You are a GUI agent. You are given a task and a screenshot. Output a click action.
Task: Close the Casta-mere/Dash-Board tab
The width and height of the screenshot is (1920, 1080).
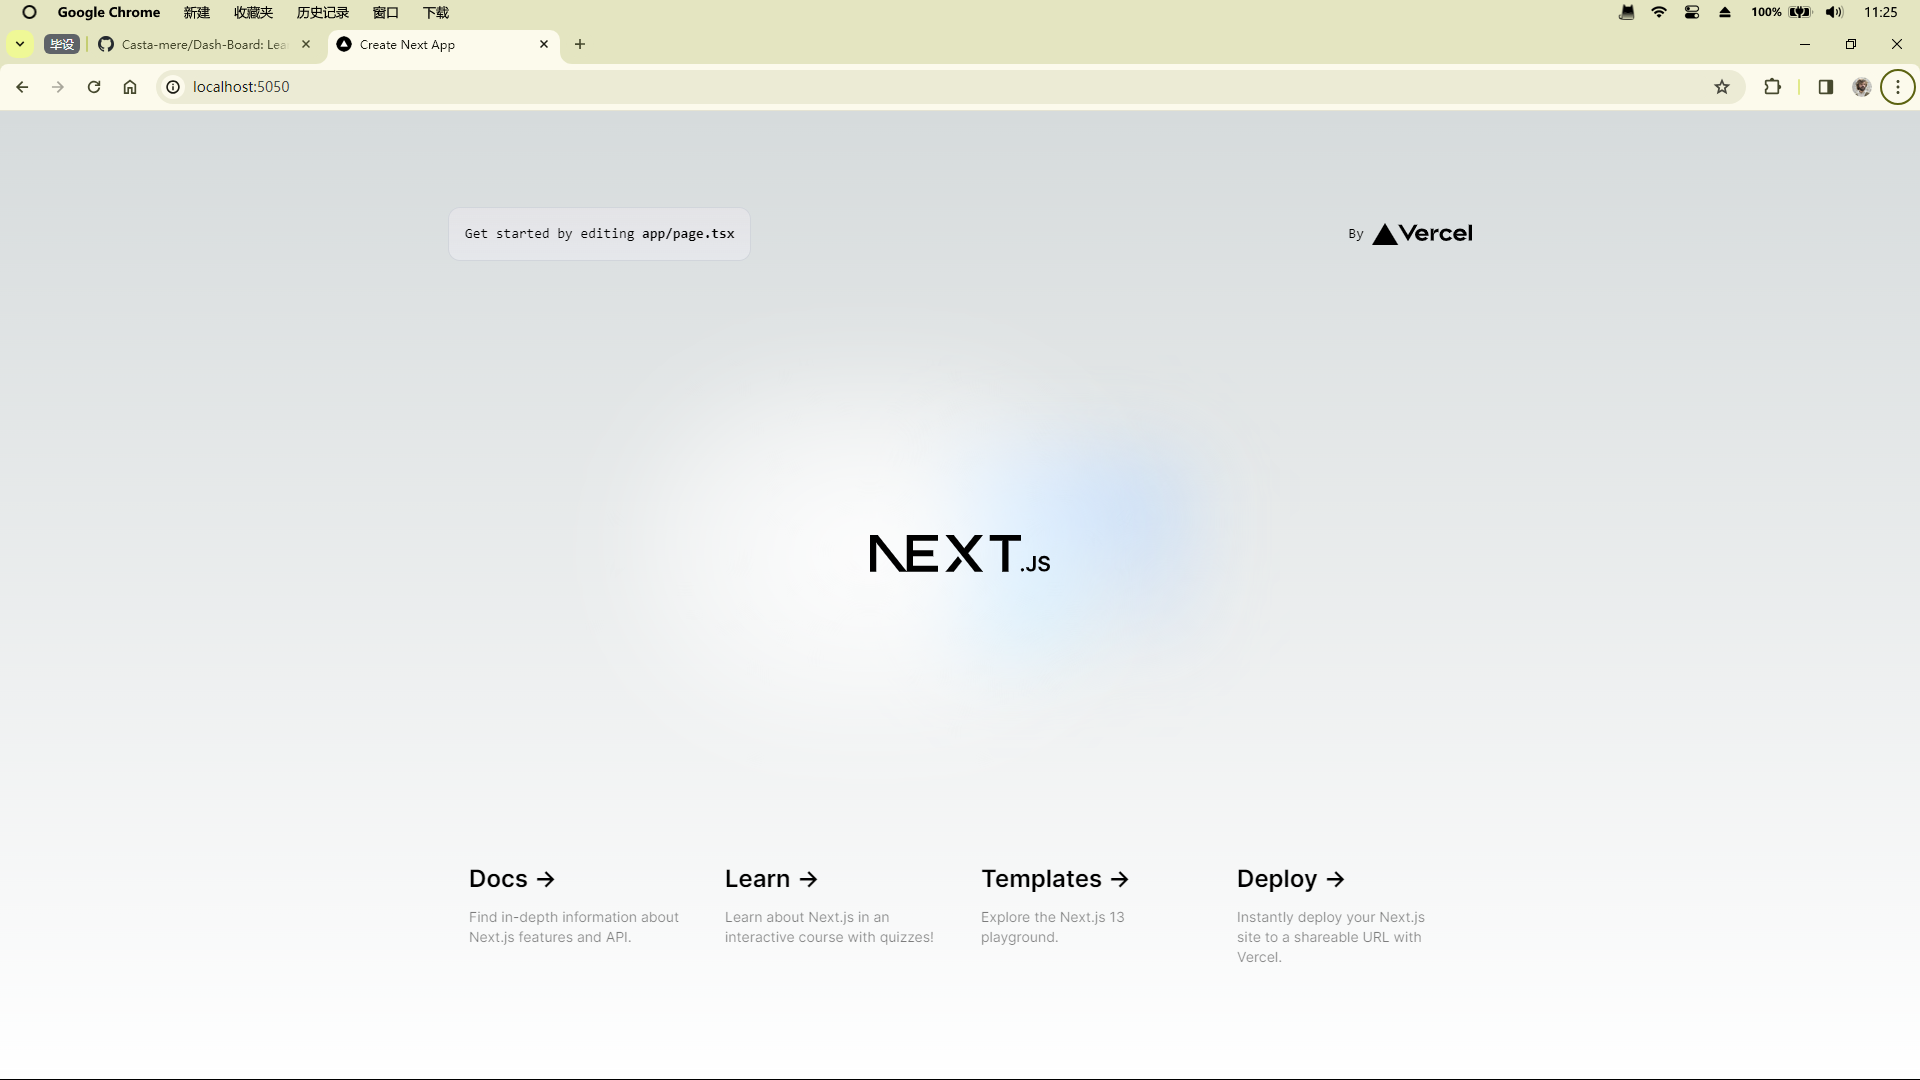pos(306,44)
